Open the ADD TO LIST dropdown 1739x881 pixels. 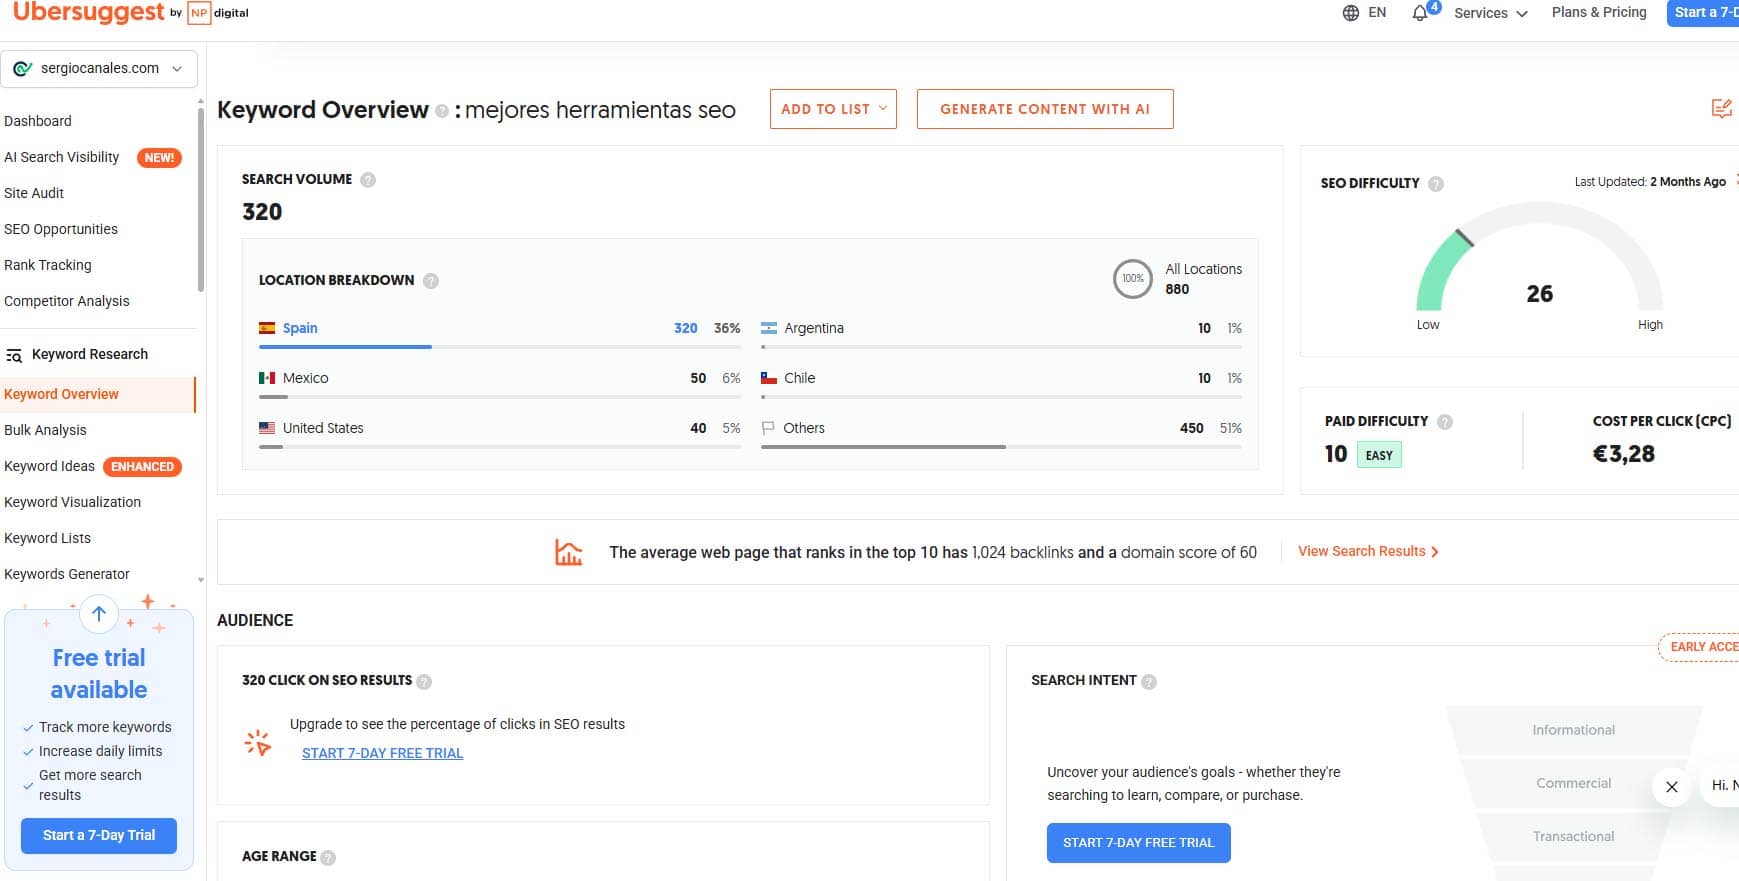(833, 109)
